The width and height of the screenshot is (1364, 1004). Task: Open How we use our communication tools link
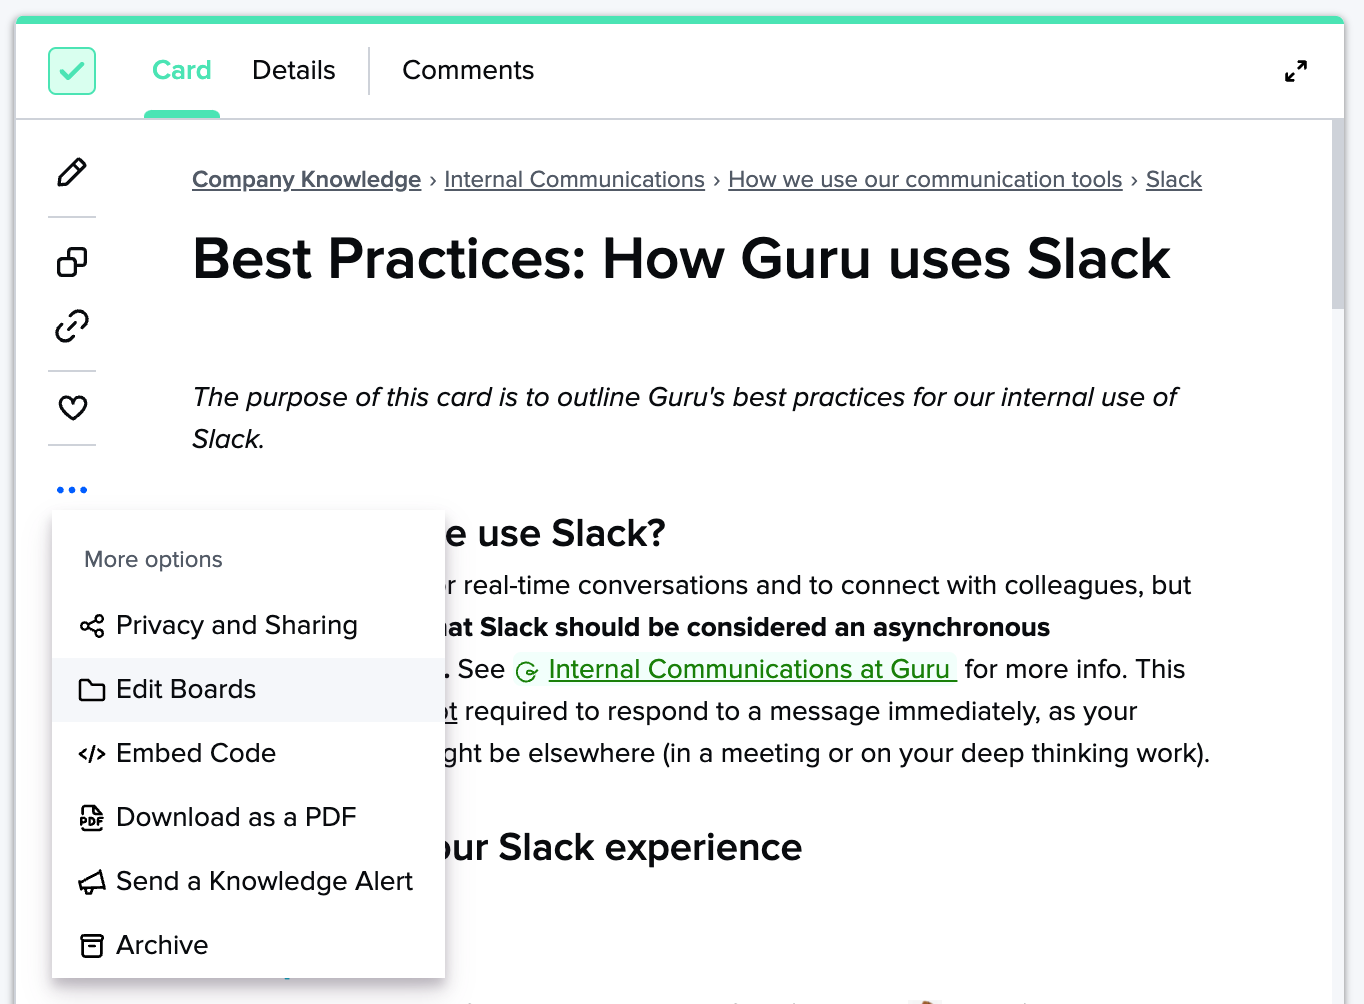[x=925, y=179]
